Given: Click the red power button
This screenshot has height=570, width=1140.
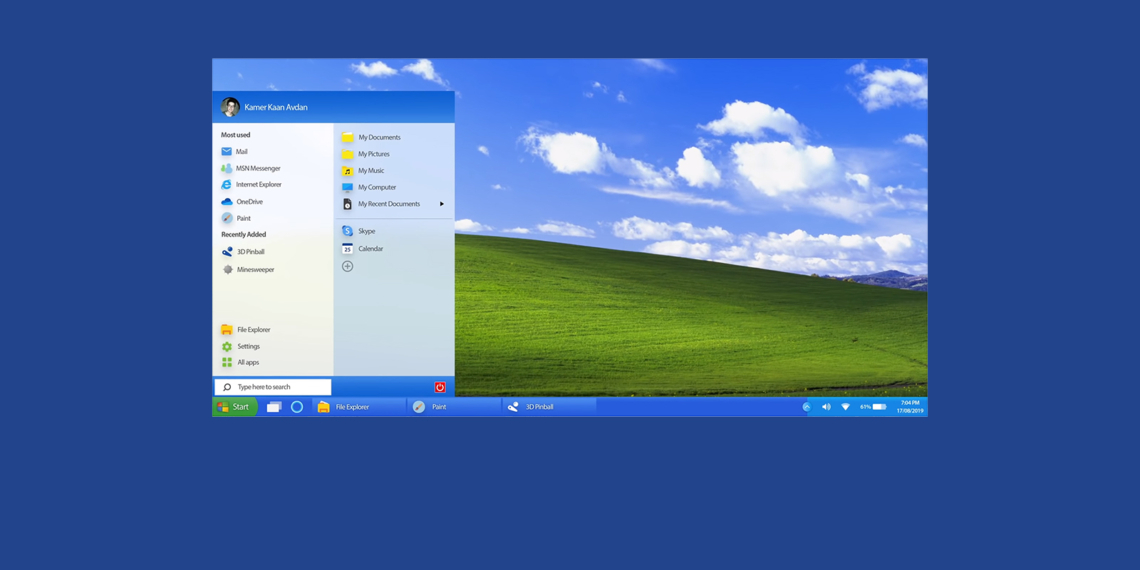Looking at the screenshot, I should pyautogui.click(x=440, y=387).
